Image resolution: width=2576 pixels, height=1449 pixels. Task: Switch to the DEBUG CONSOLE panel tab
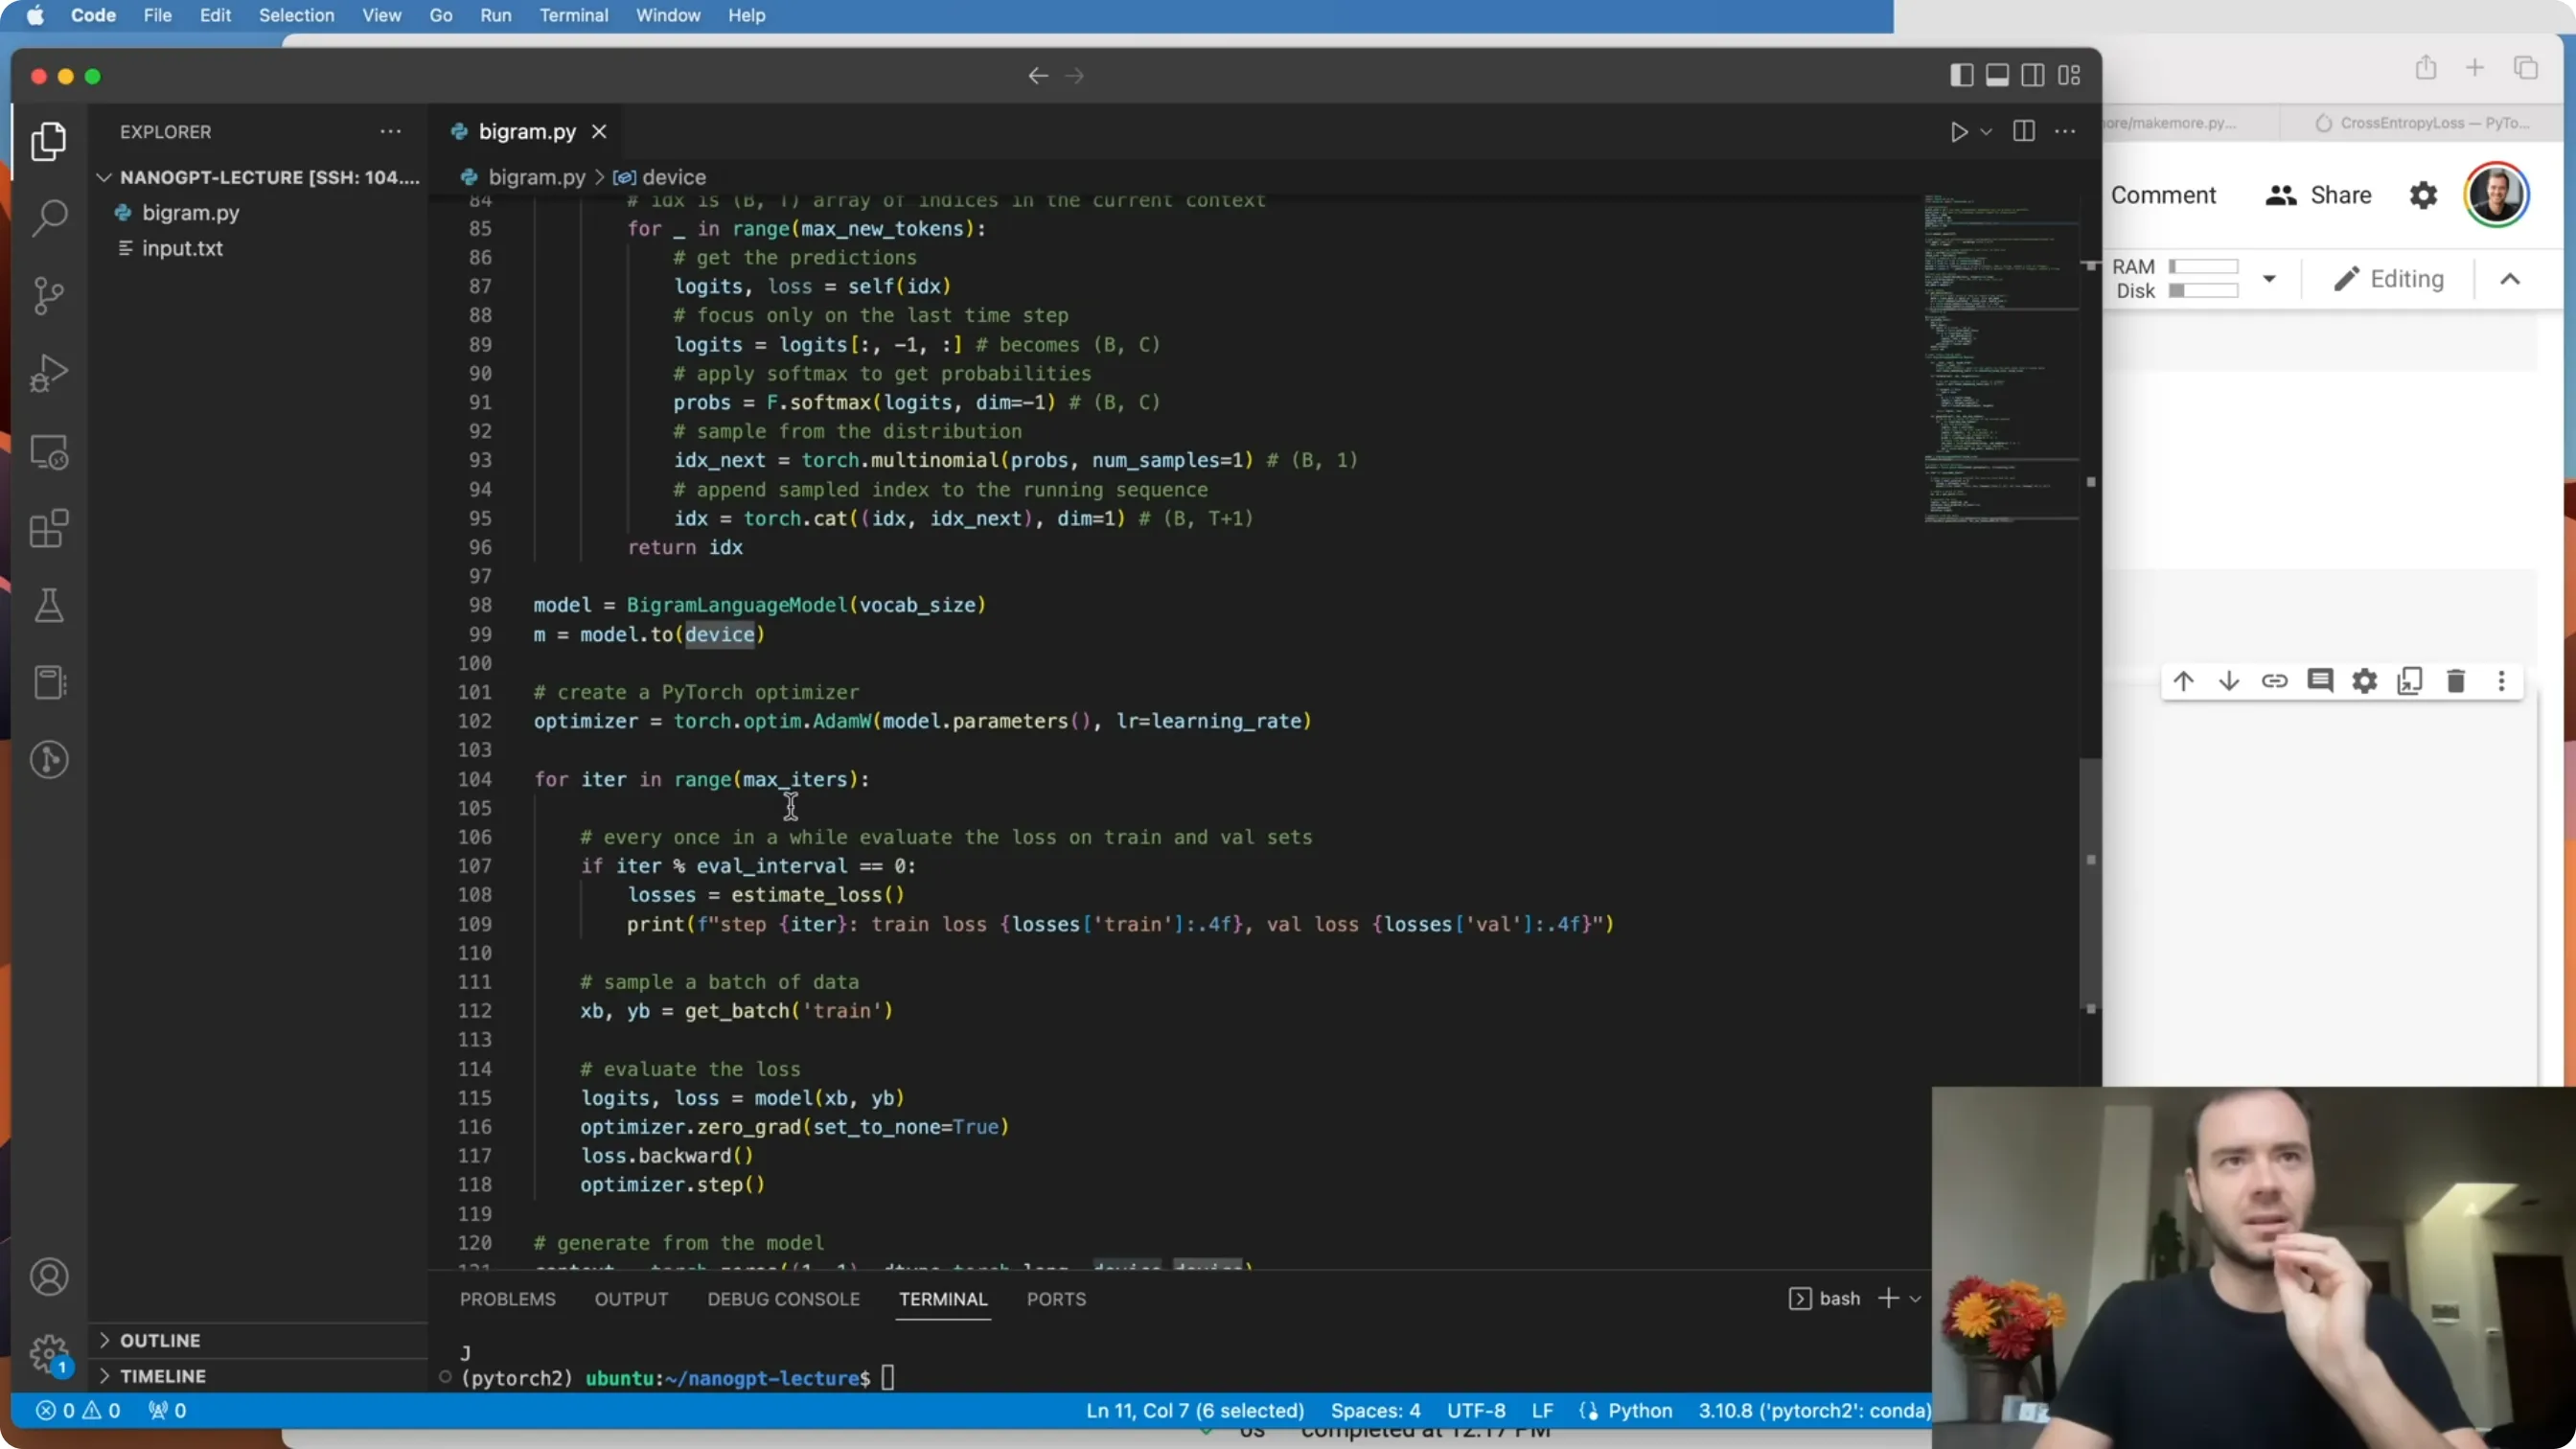coord(783,1299)
